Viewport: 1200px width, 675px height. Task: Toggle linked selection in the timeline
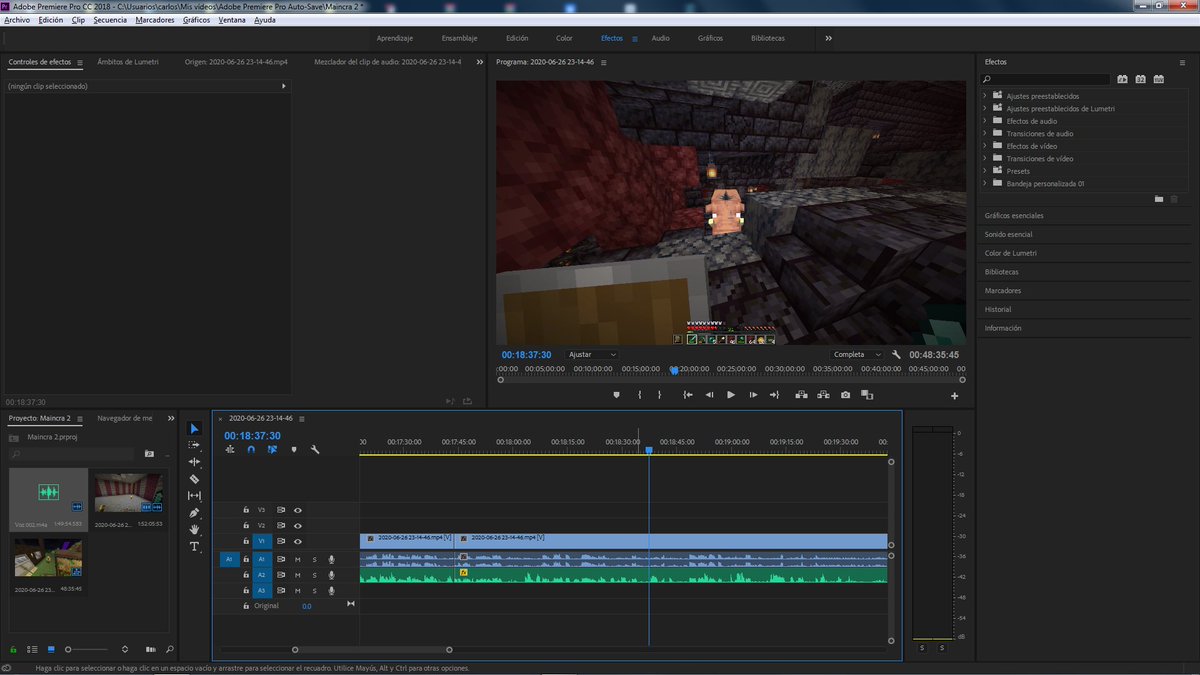pos(272,450)
